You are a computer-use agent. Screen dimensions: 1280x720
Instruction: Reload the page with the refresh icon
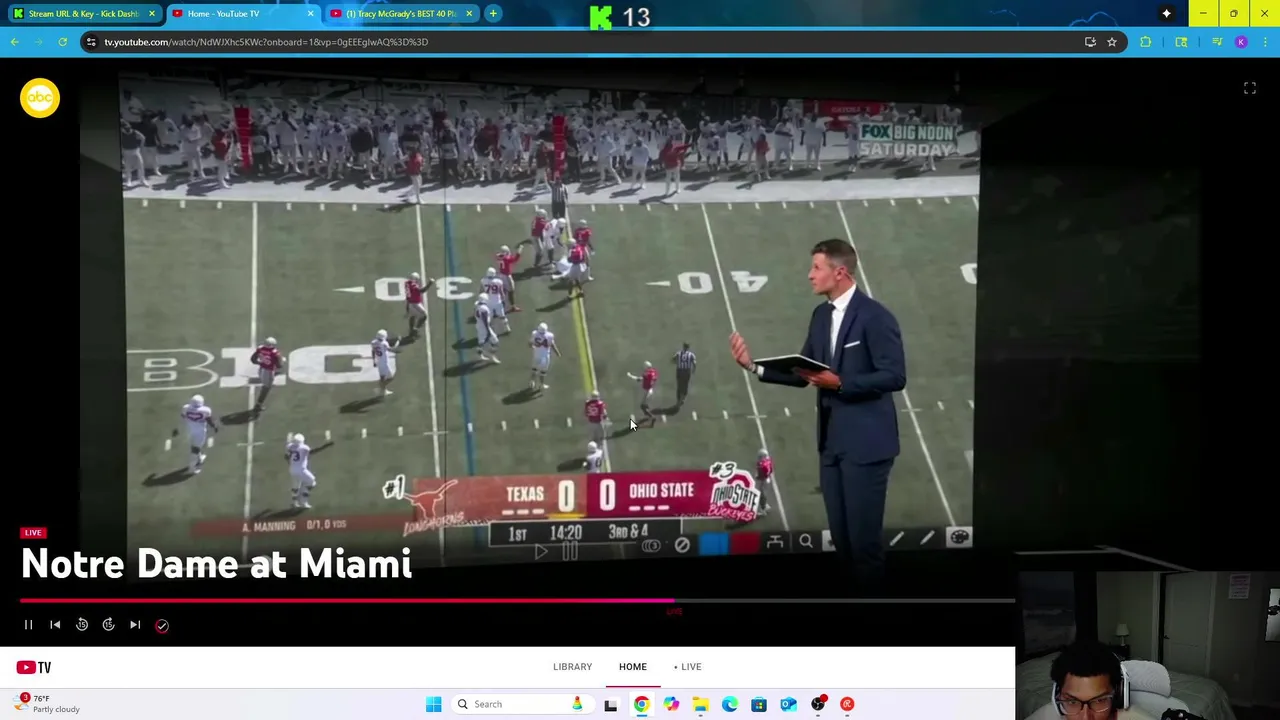tap(62, 42)
